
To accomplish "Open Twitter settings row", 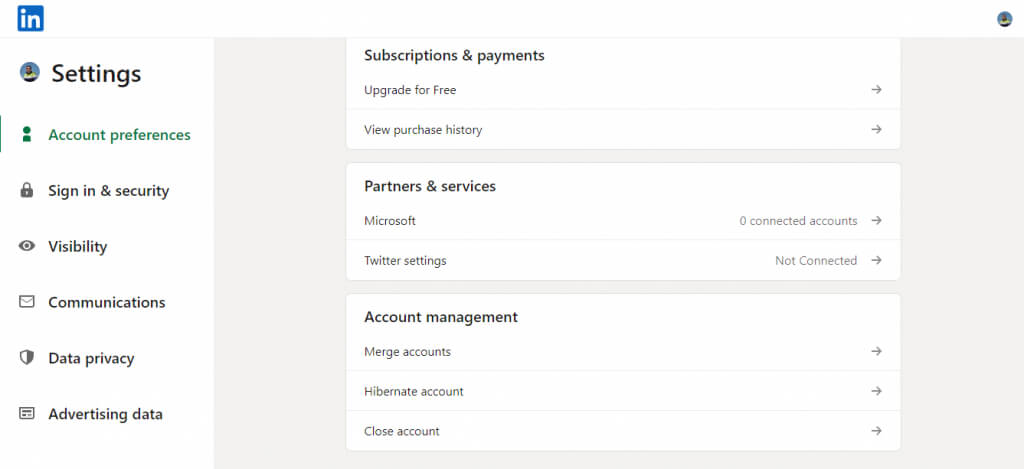I will [x=405, y=261].
